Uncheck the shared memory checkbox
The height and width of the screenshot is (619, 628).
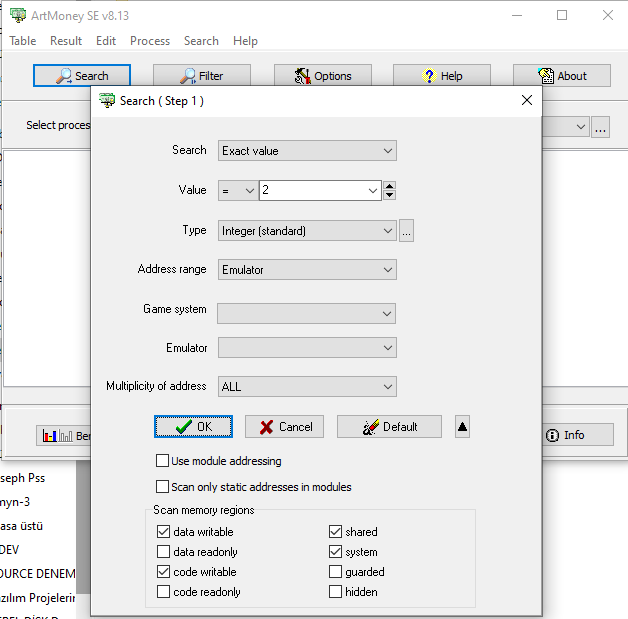click(x=335, y=531)
